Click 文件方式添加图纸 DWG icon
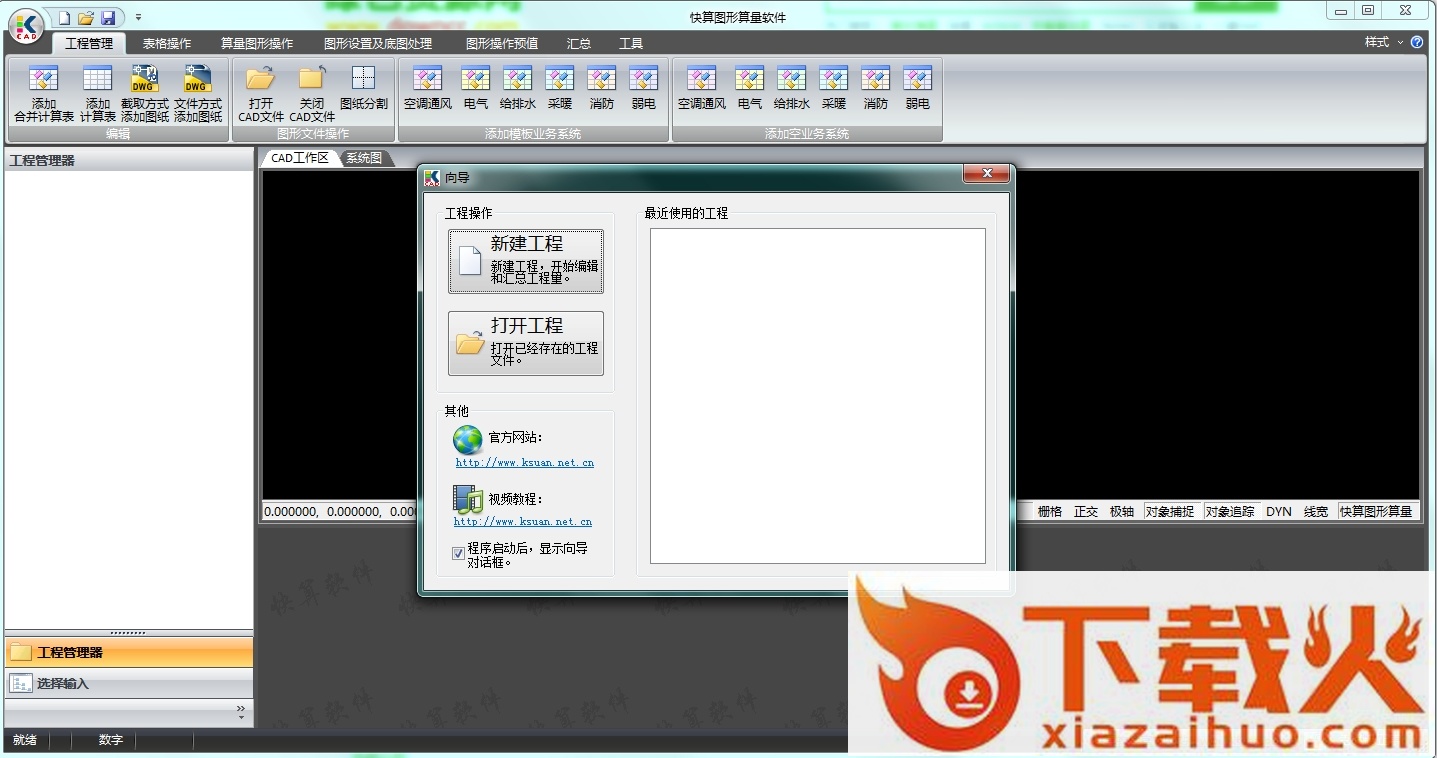 pos(198,94)
